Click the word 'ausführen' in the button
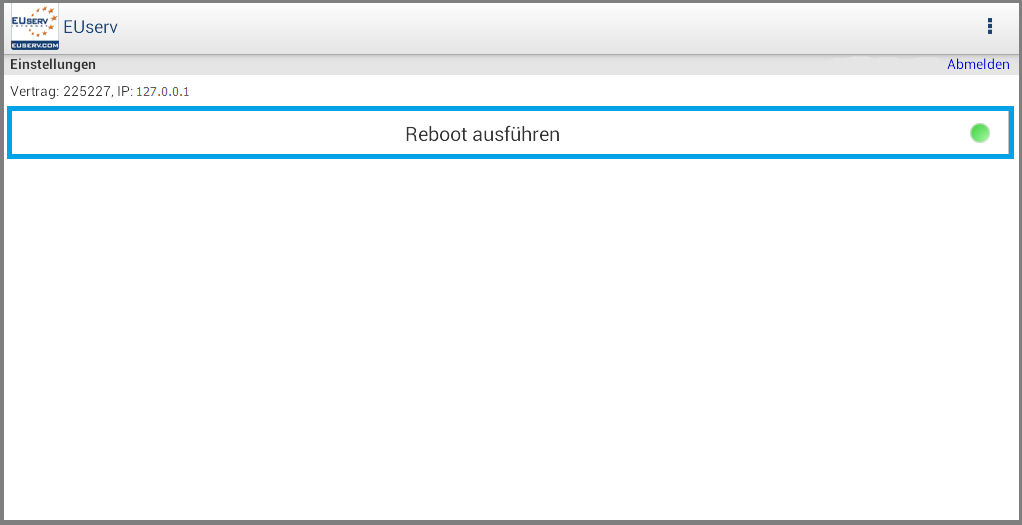 tap(516, 134)
